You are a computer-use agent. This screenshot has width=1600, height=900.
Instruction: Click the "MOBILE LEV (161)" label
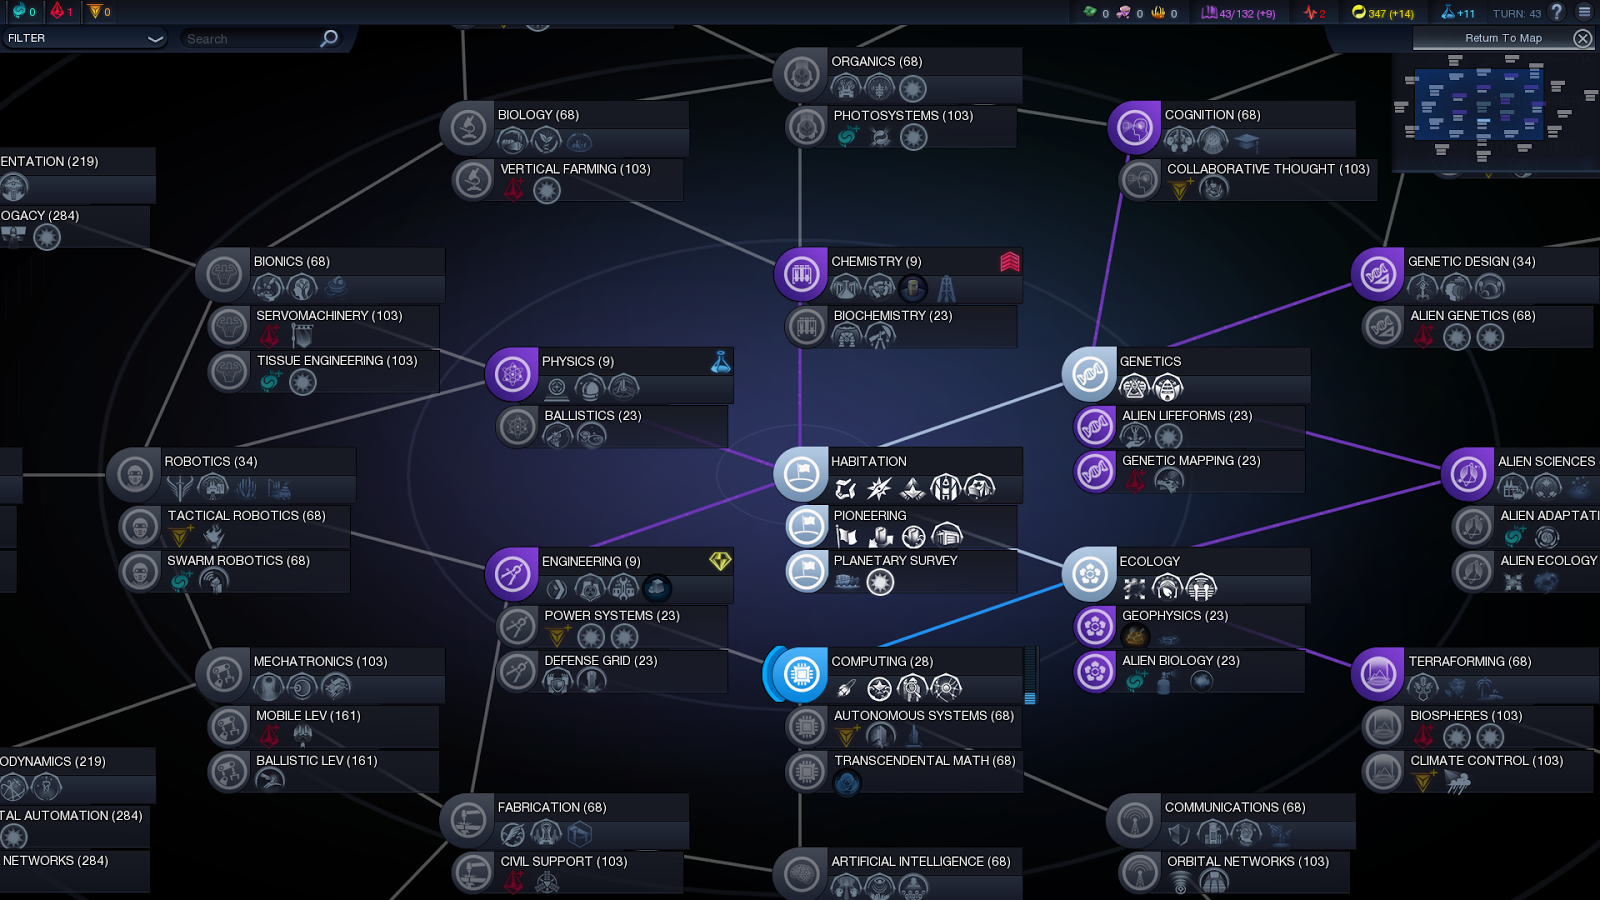(x=308, y=716)
